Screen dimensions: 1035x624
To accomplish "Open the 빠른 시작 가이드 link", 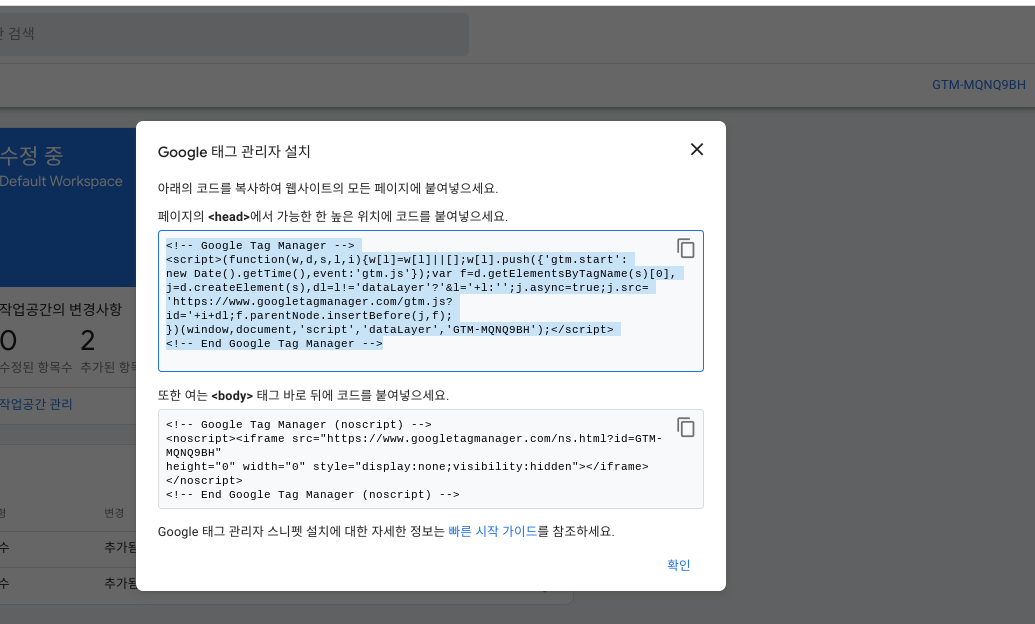I will pyautogui.click(x=492, y=532).
